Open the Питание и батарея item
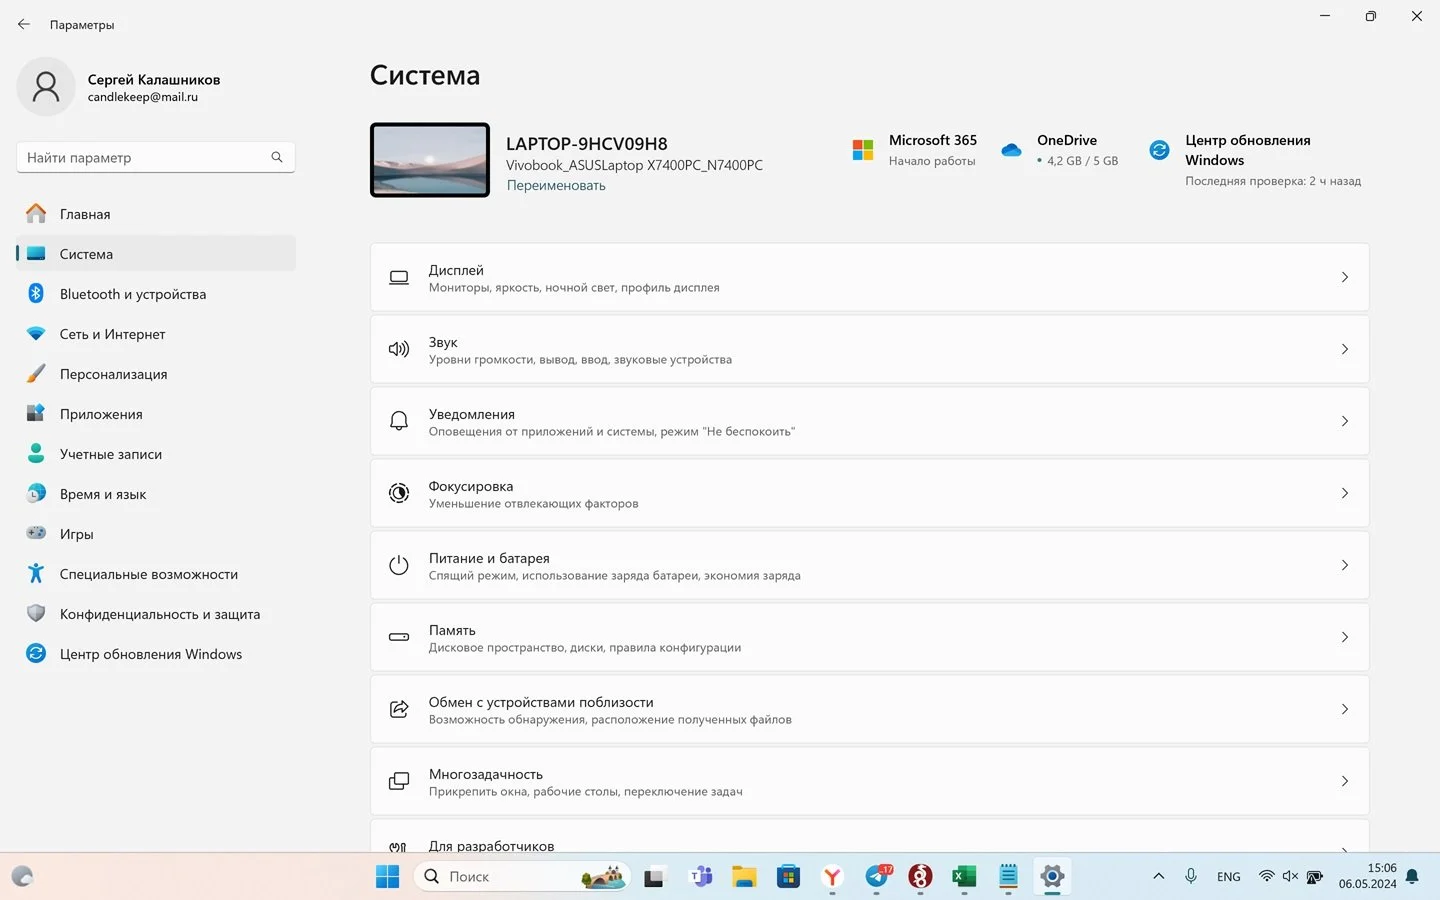The image size is (1440, 900). point(869,565)
